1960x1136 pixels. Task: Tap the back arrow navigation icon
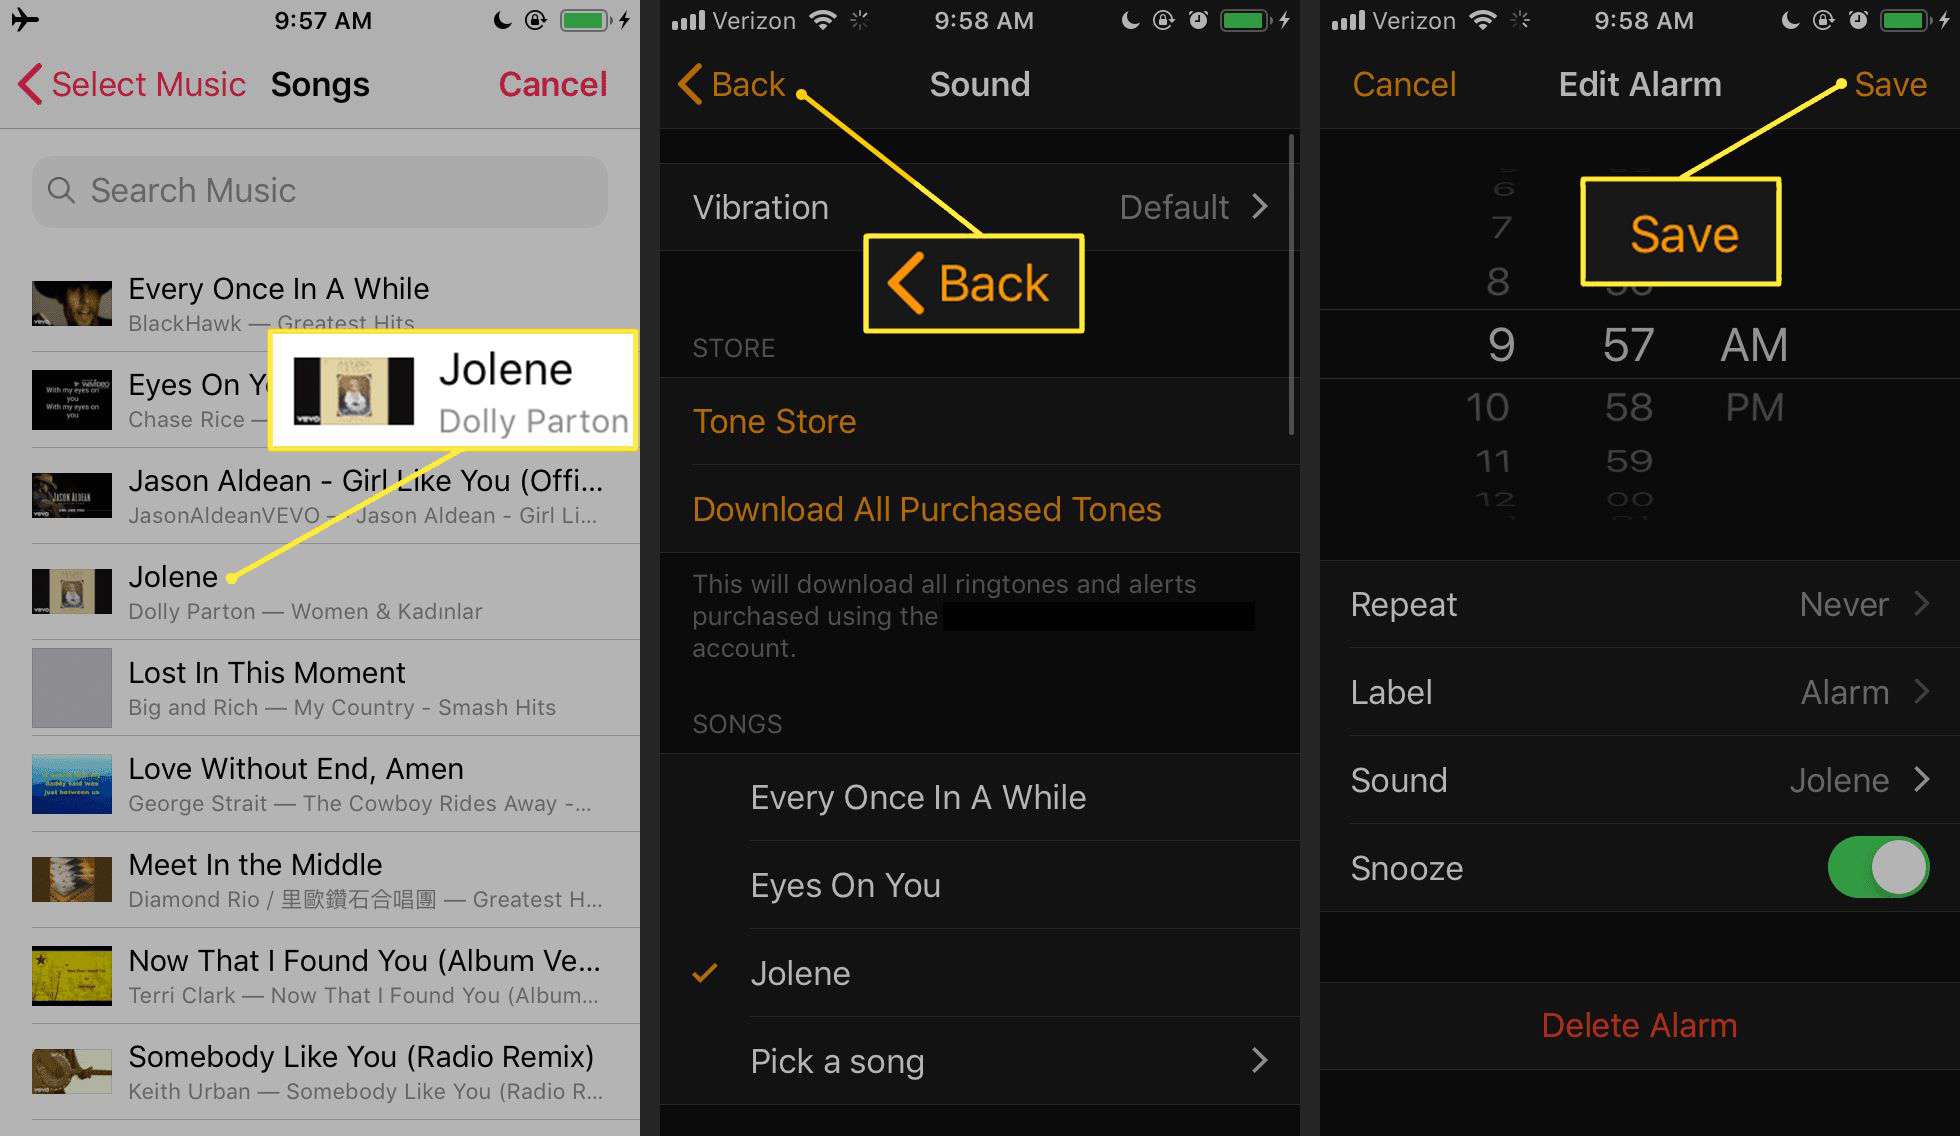point(689,85)
